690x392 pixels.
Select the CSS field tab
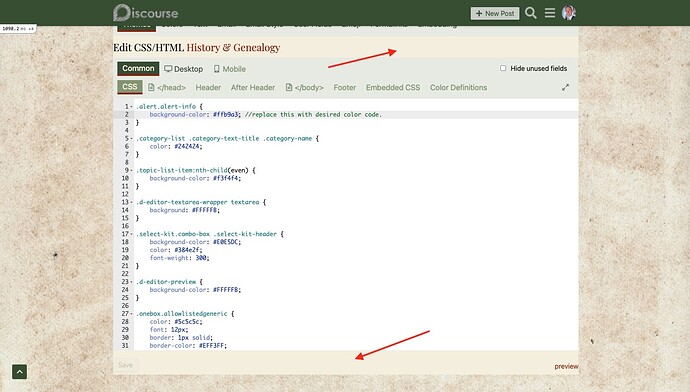pyautogui.click(x=130, y=87)
